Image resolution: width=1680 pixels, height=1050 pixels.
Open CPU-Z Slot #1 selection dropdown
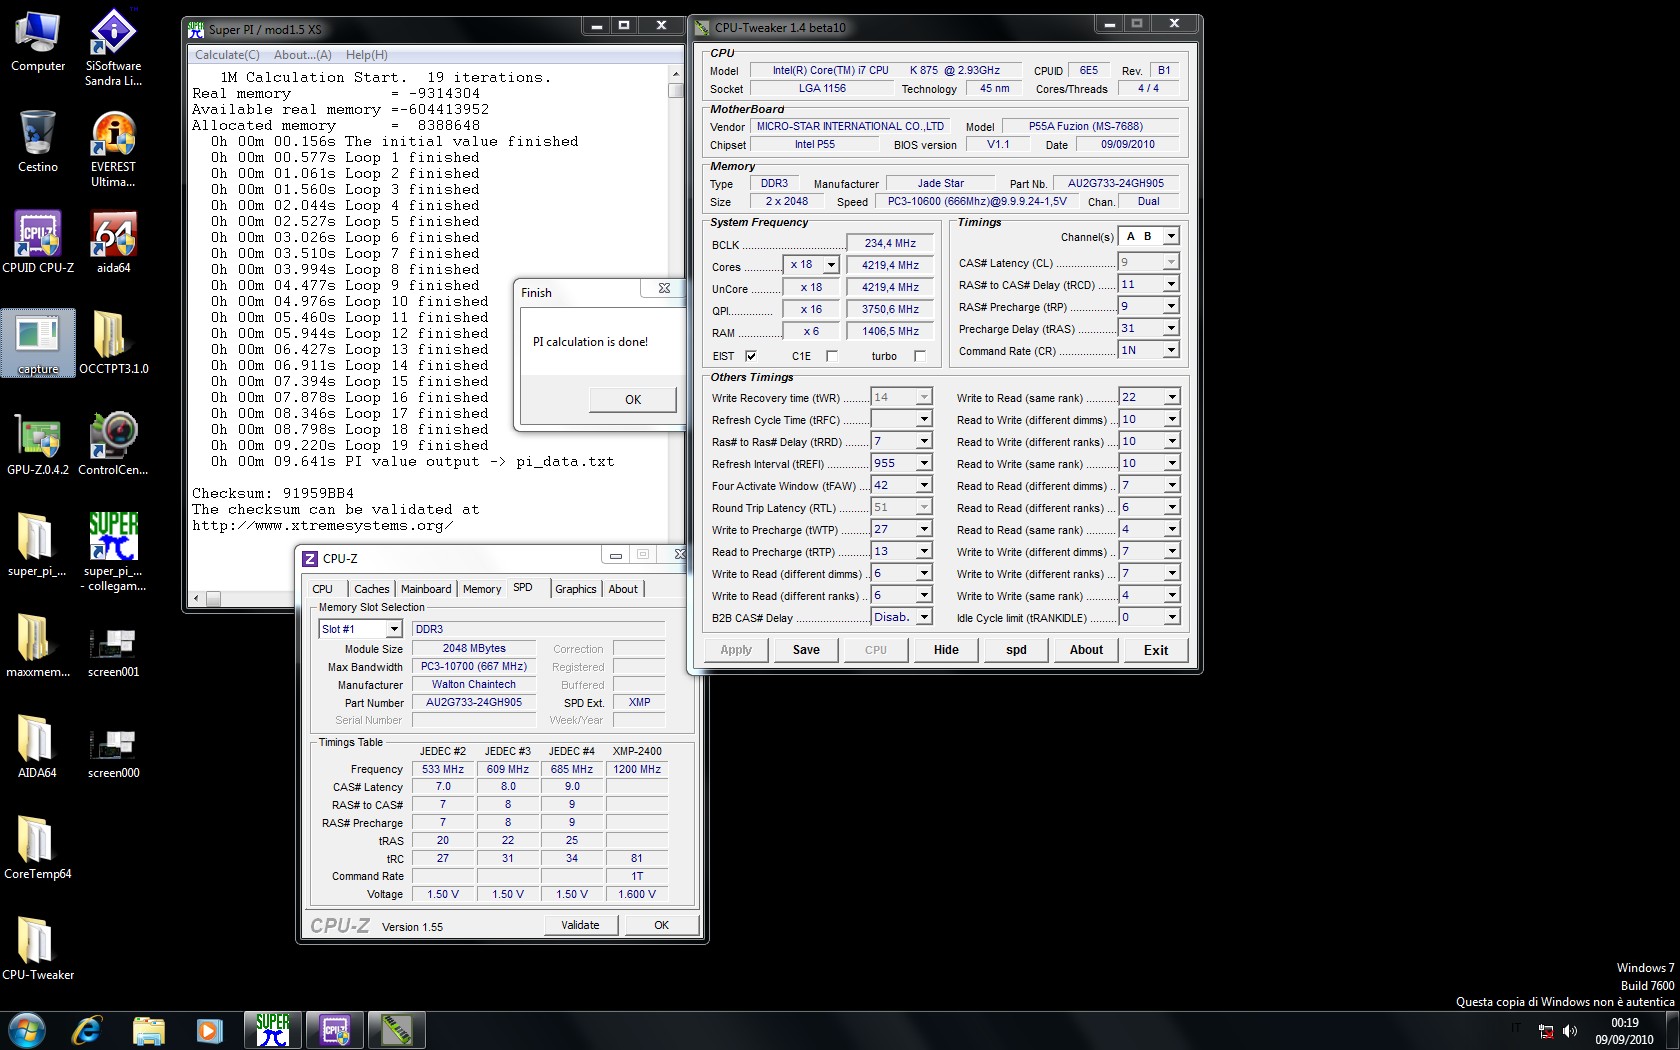394,629
